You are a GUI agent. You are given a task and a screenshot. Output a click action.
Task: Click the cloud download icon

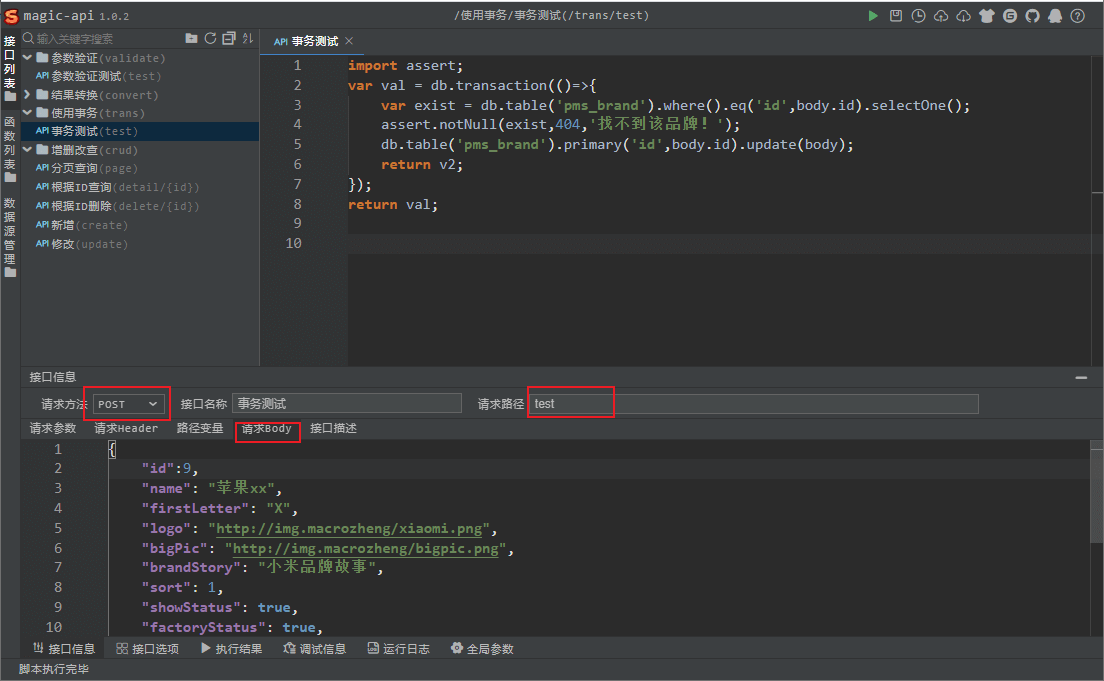click(x=963, y=15)
